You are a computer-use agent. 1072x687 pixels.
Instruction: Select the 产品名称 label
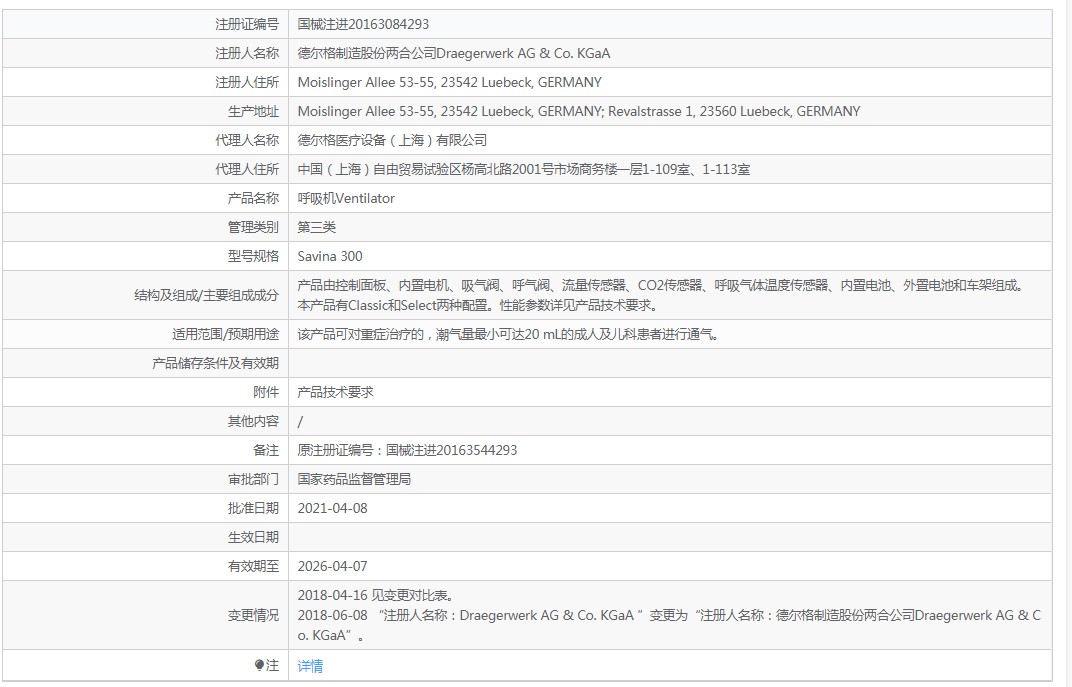253,198
